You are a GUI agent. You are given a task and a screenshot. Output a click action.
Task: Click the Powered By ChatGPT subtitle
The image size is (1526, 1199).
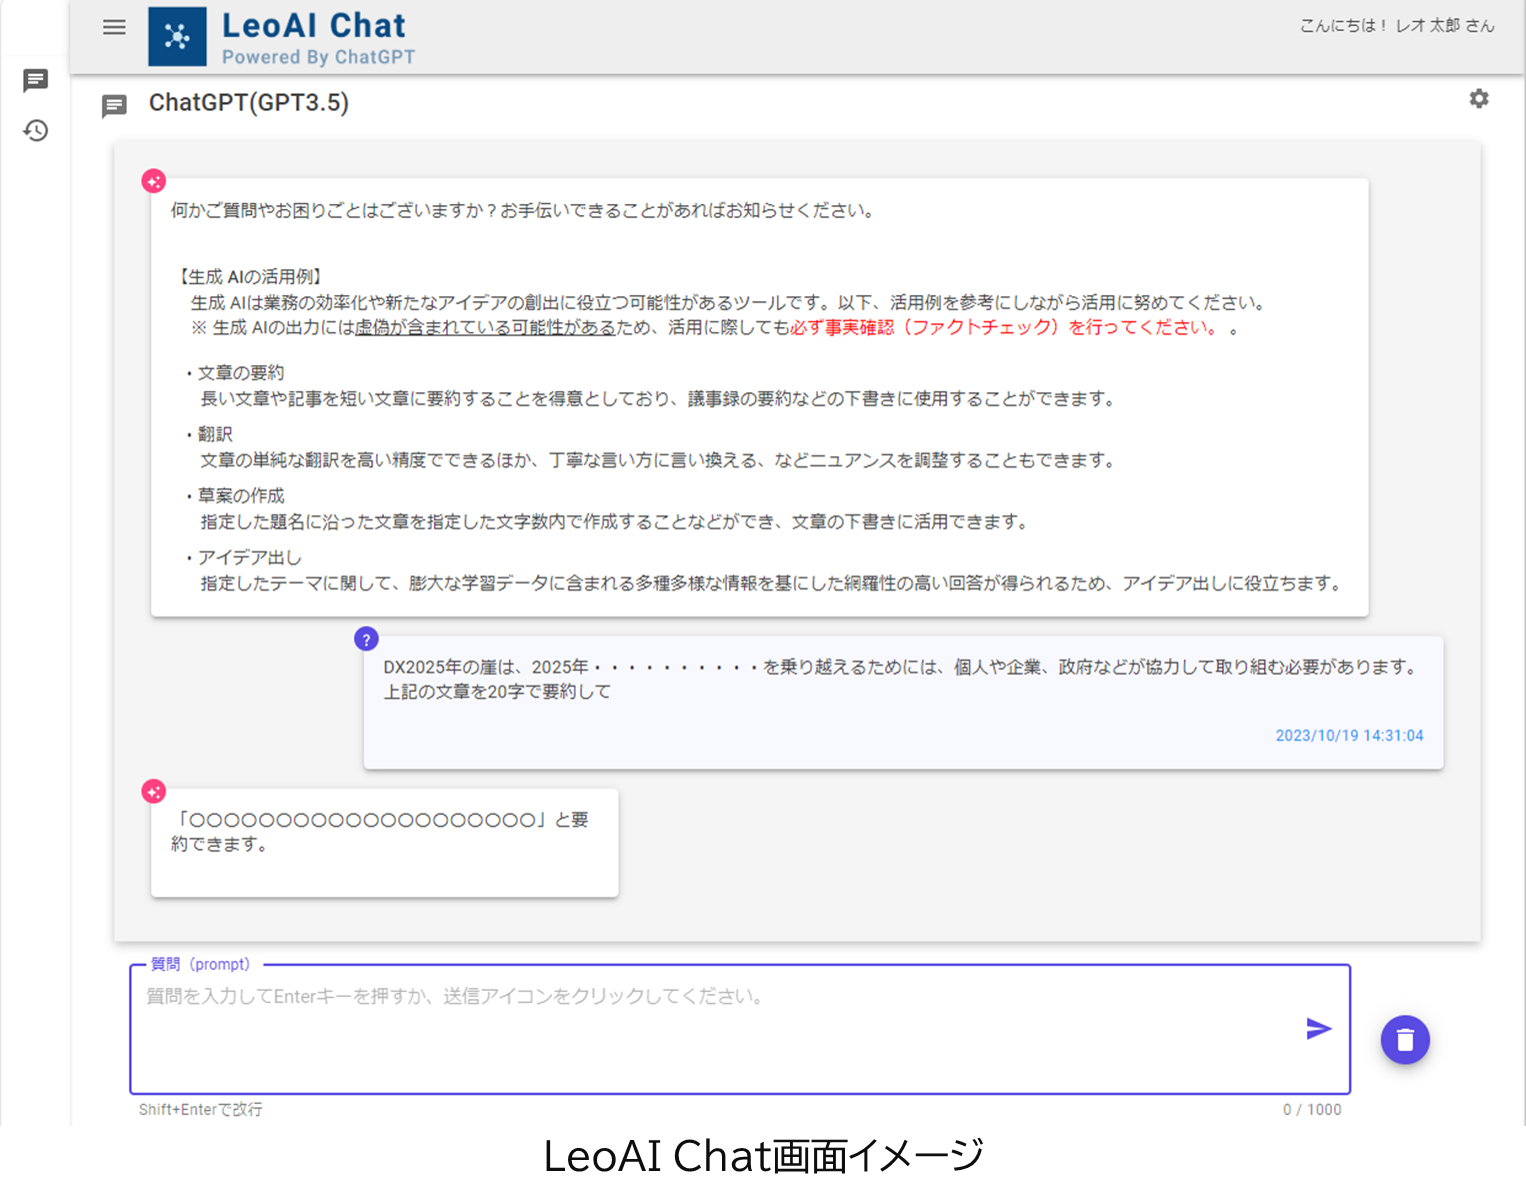point(318,57)
